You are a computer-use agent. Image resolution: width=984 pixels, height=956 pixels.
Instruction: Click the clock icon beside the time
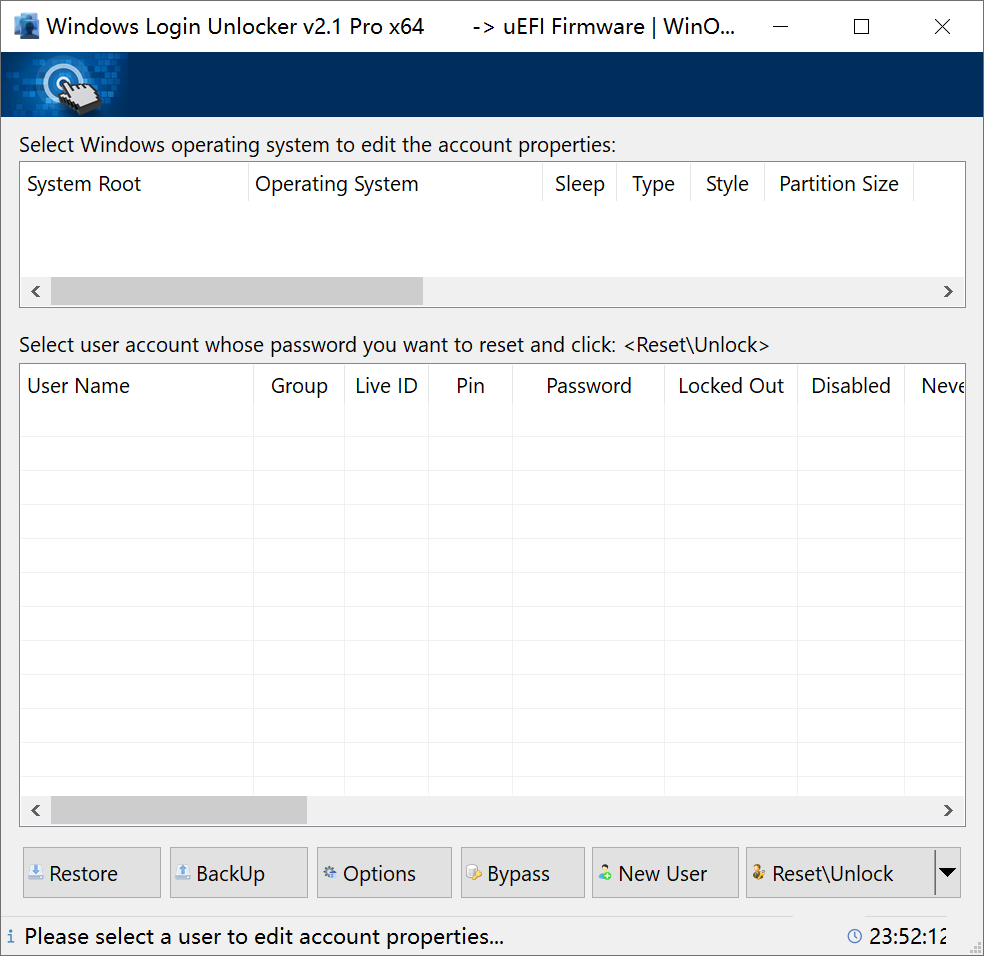coord(856,936)
